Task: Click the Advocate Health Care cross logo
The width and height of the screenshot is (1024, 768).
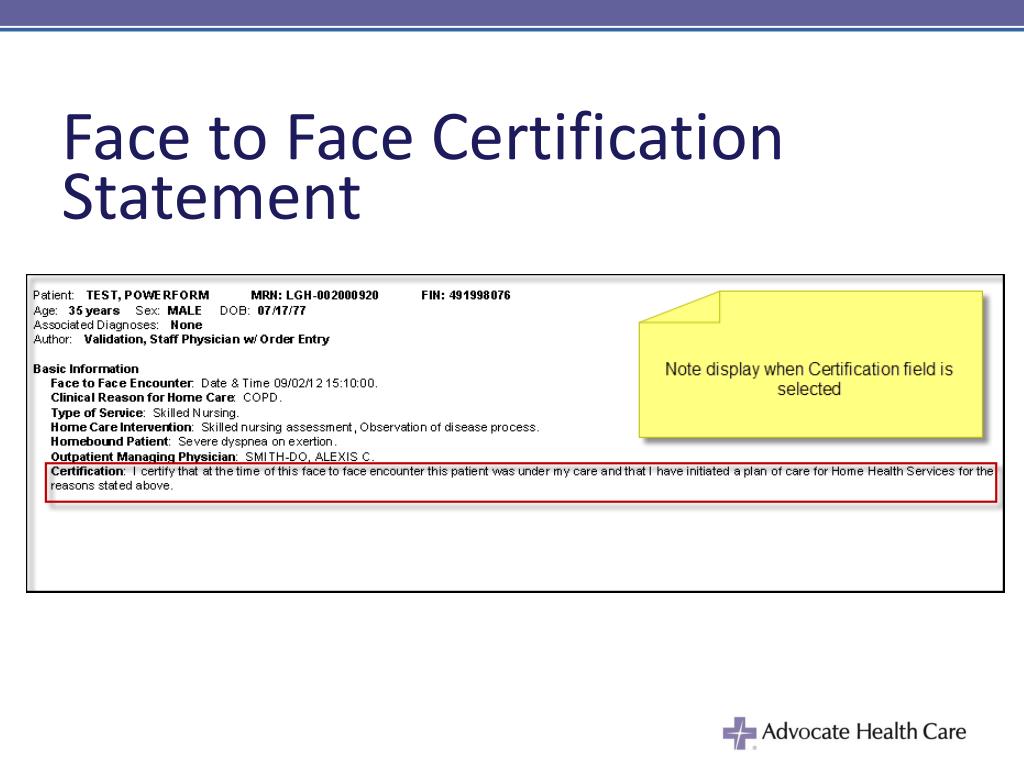Action: [739, 733]
